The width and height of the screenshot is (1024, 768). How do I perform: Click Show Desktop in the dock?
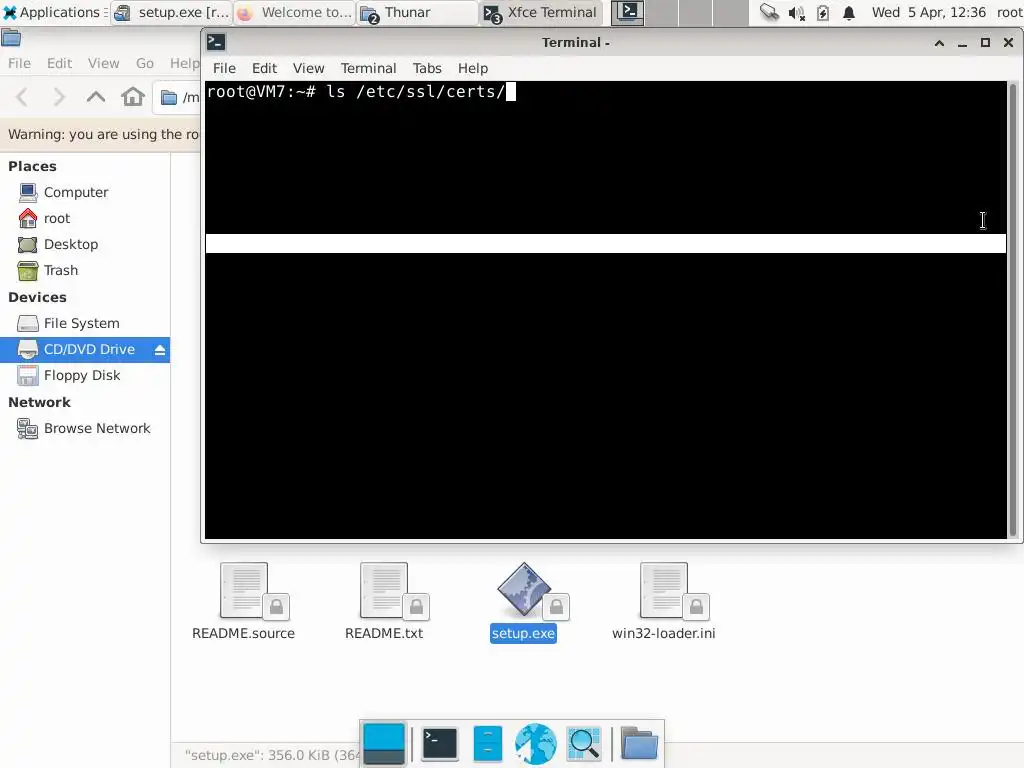click(x=384, y=743)
